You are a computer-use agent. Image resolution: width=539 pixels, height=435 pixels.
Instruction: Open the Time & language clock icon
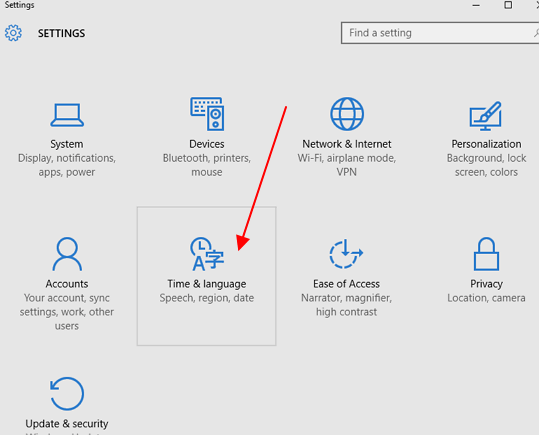207,254
